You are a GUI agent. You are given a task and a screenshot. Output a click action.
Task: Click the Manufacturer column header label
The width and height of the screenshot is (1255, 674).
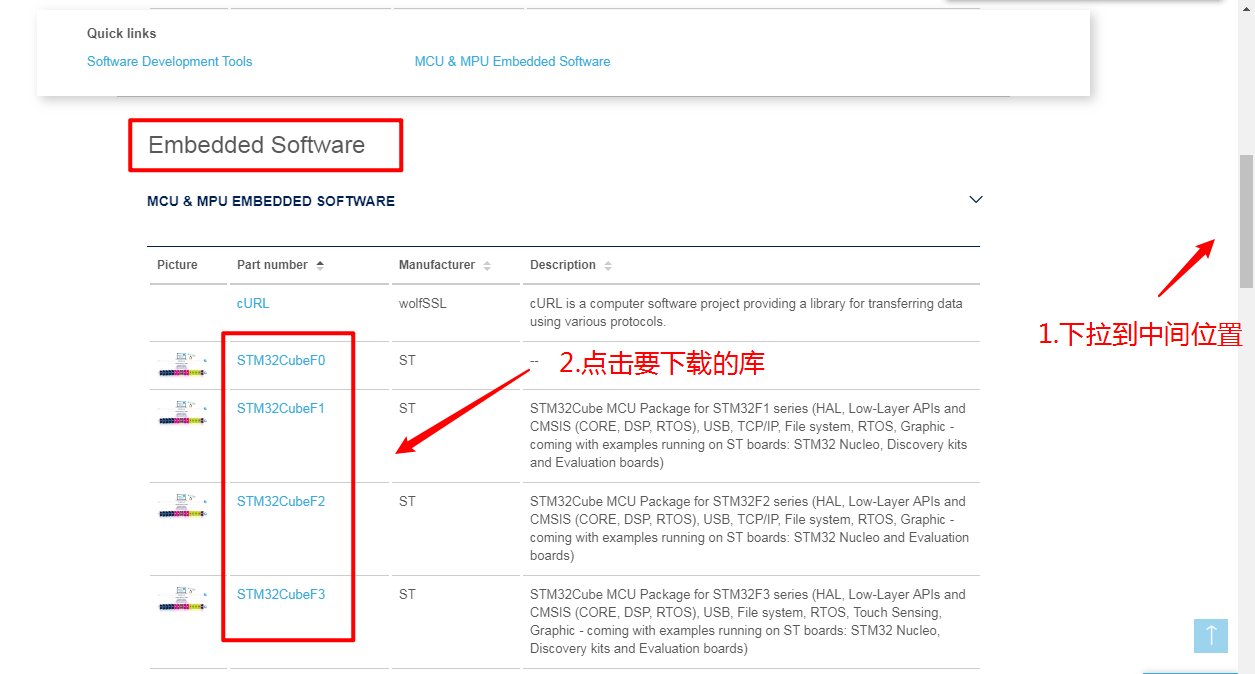436,265
